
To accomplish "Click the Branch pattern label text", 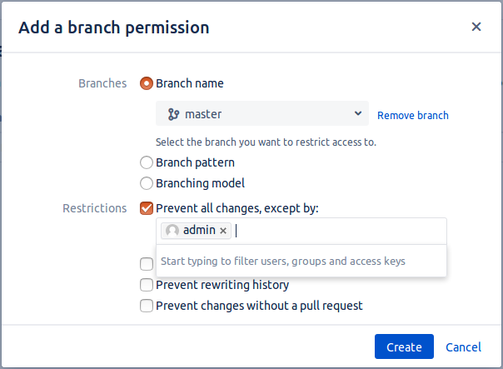I will [195, 163].
